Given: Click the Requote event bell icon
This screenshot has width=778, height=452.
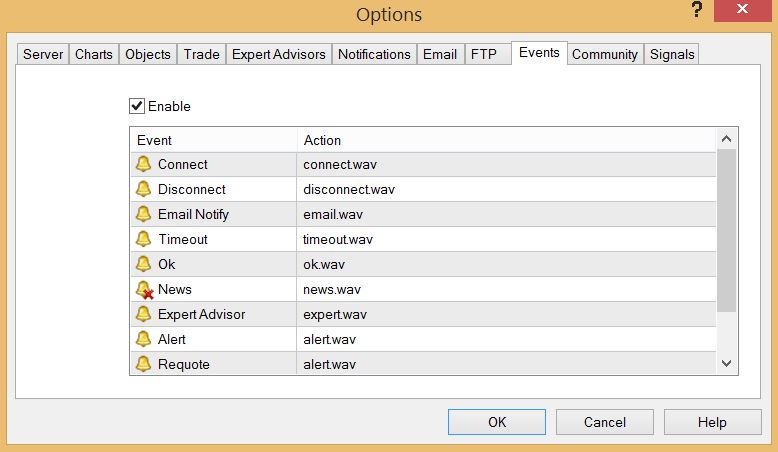Looking at the screenshot, I should click(143, 364).
